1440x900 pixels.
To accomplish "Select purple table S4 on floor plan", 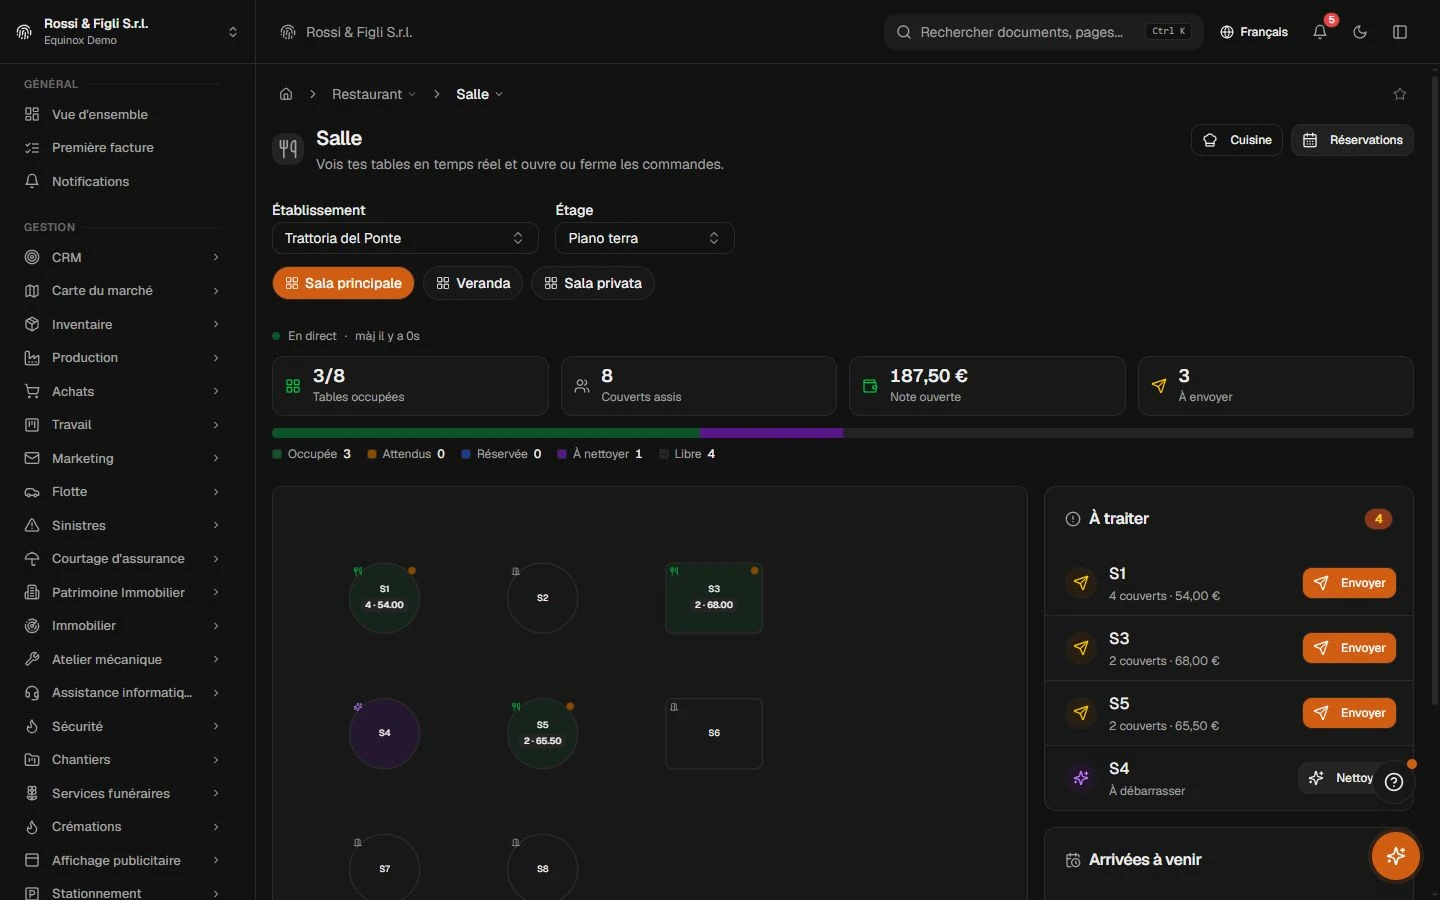I will pos(384,733).
